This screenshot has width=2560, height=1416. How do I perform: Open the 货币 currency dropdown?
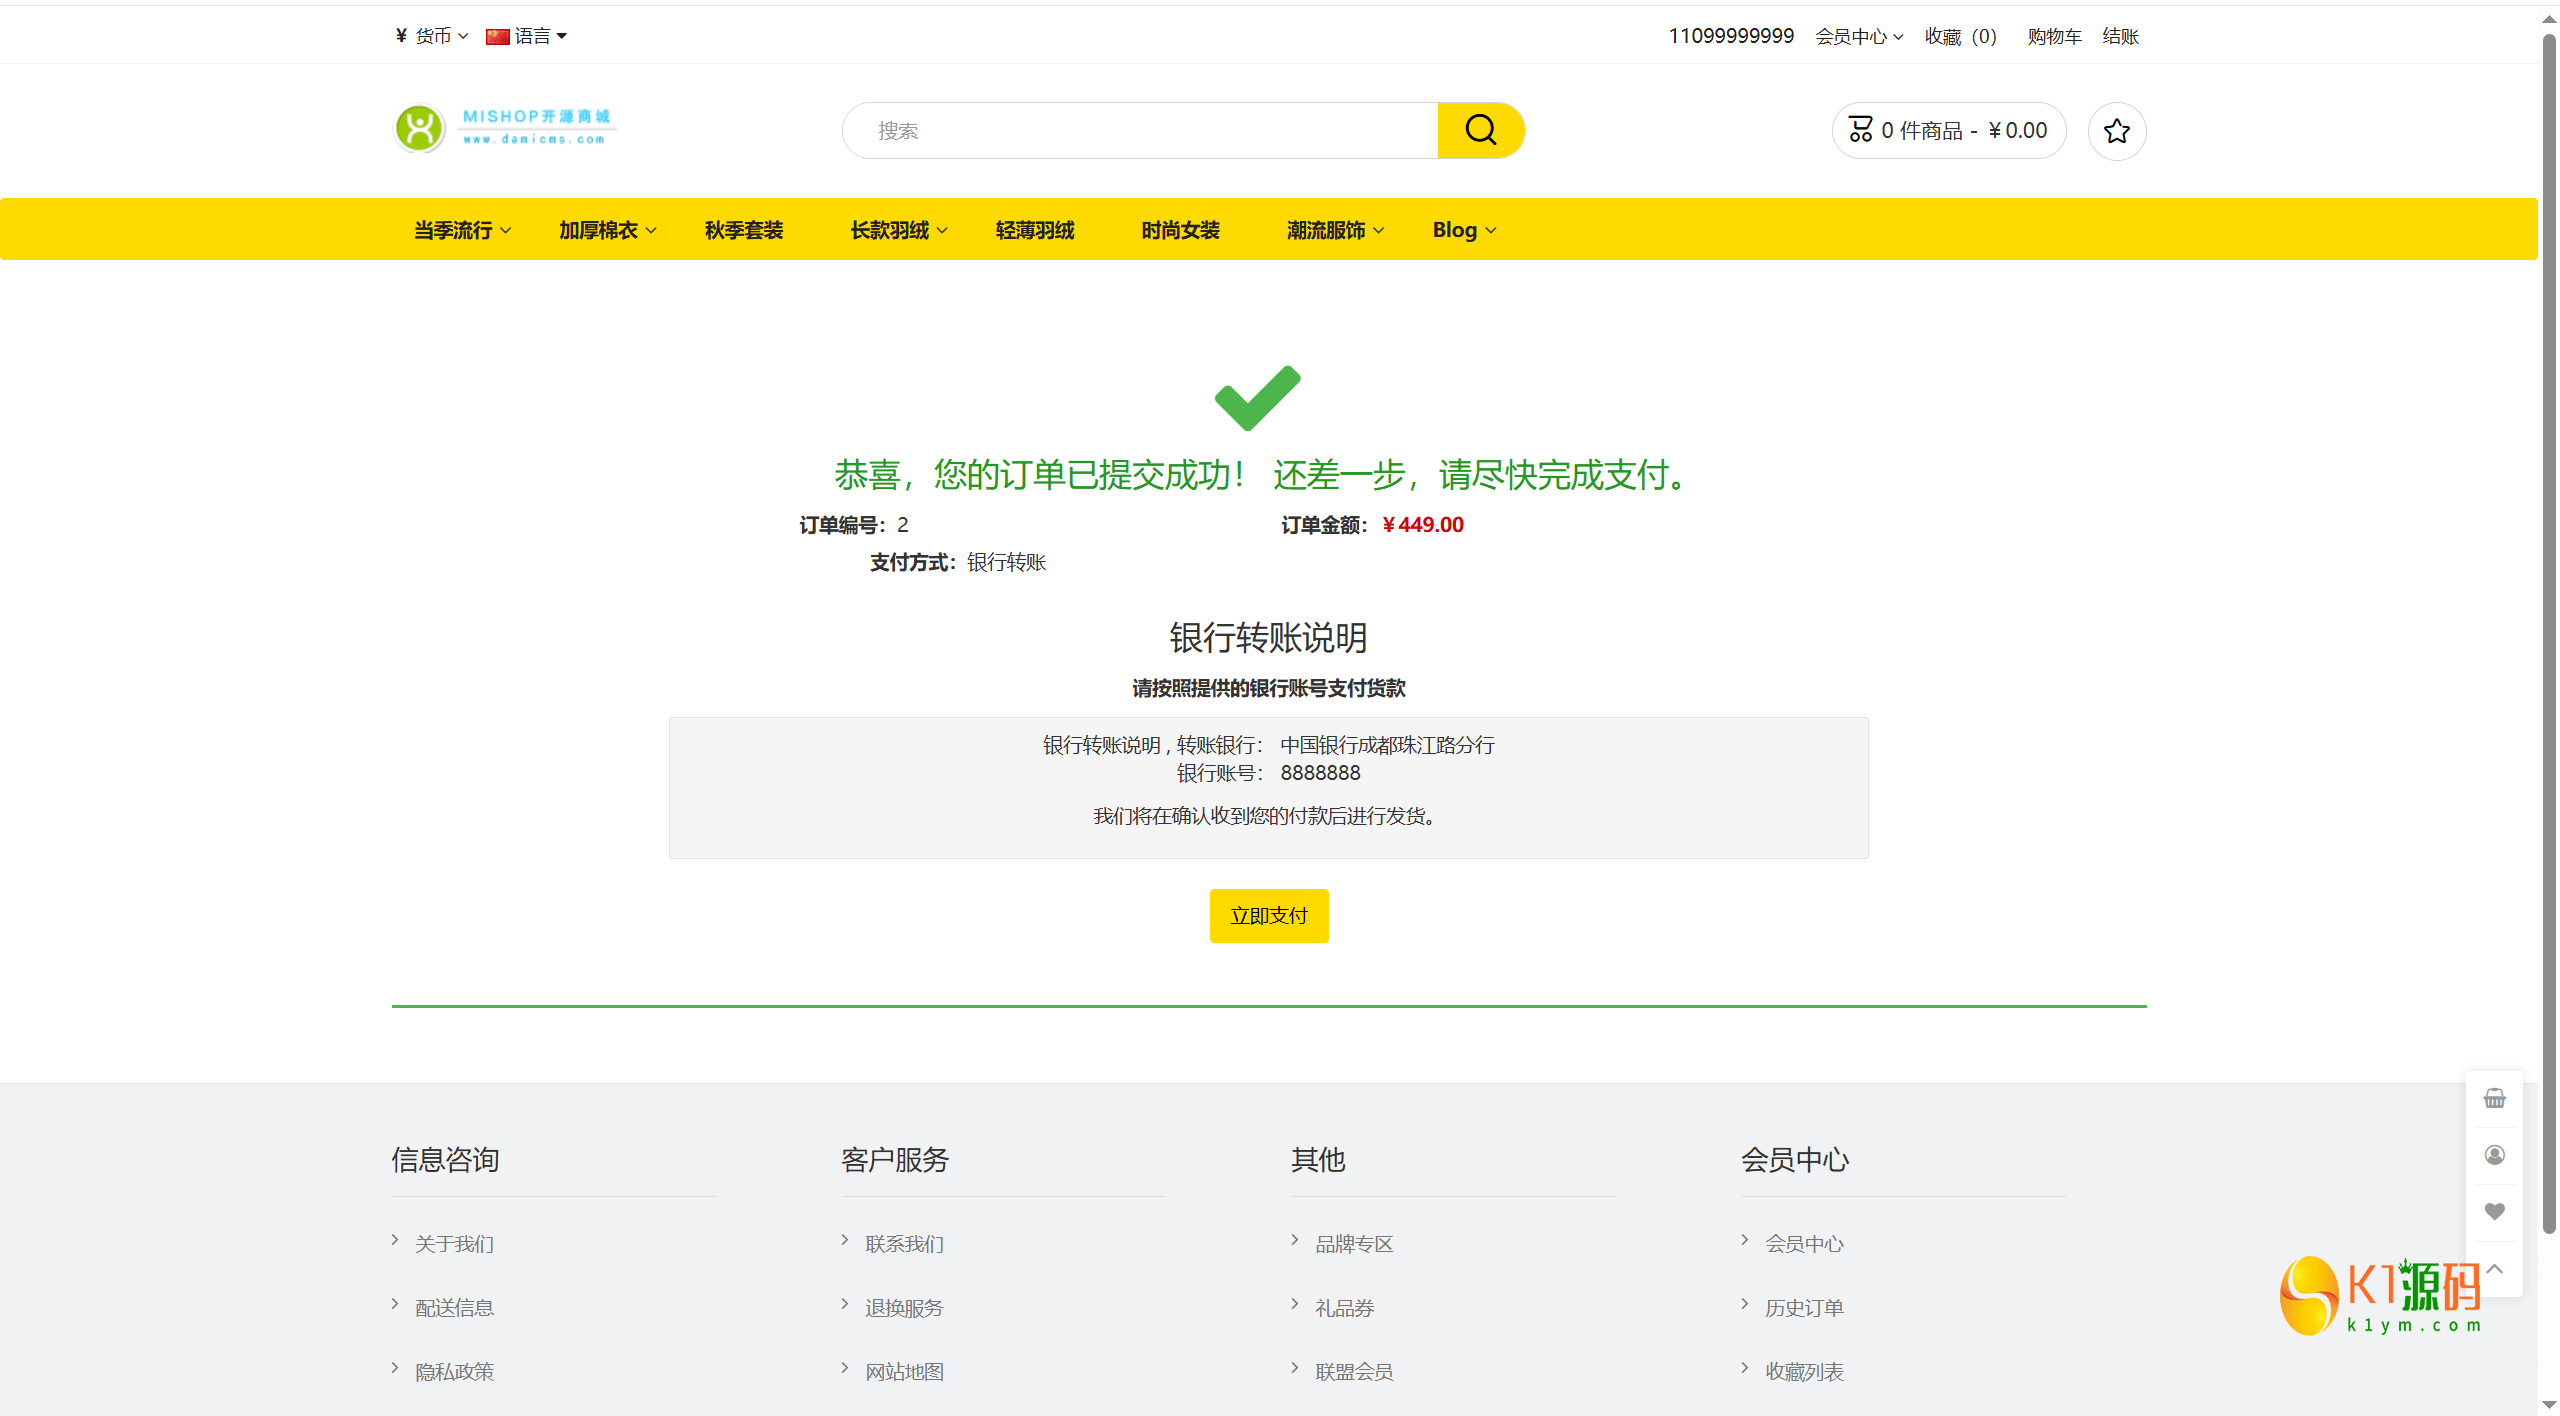[432, 36]
